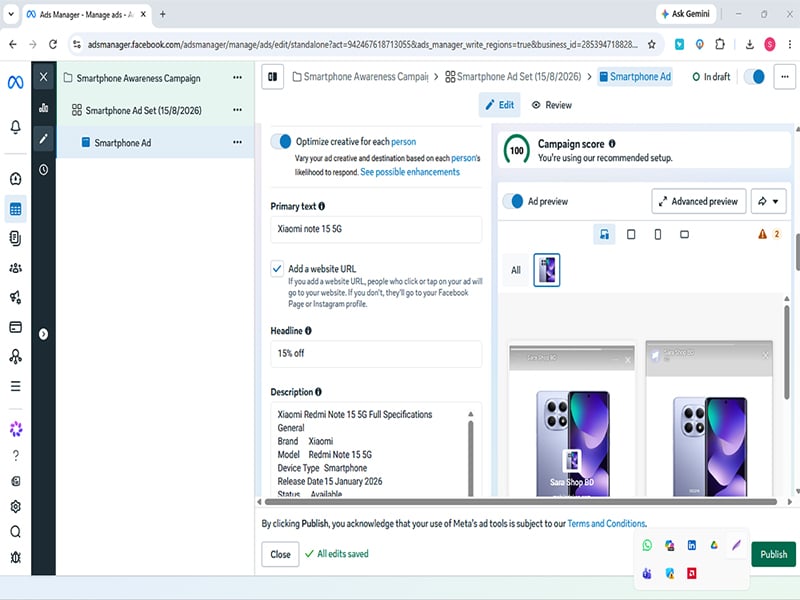Select the All placements preview tab
The height and width of the screenshot is (600, 800).
(516, 270)
